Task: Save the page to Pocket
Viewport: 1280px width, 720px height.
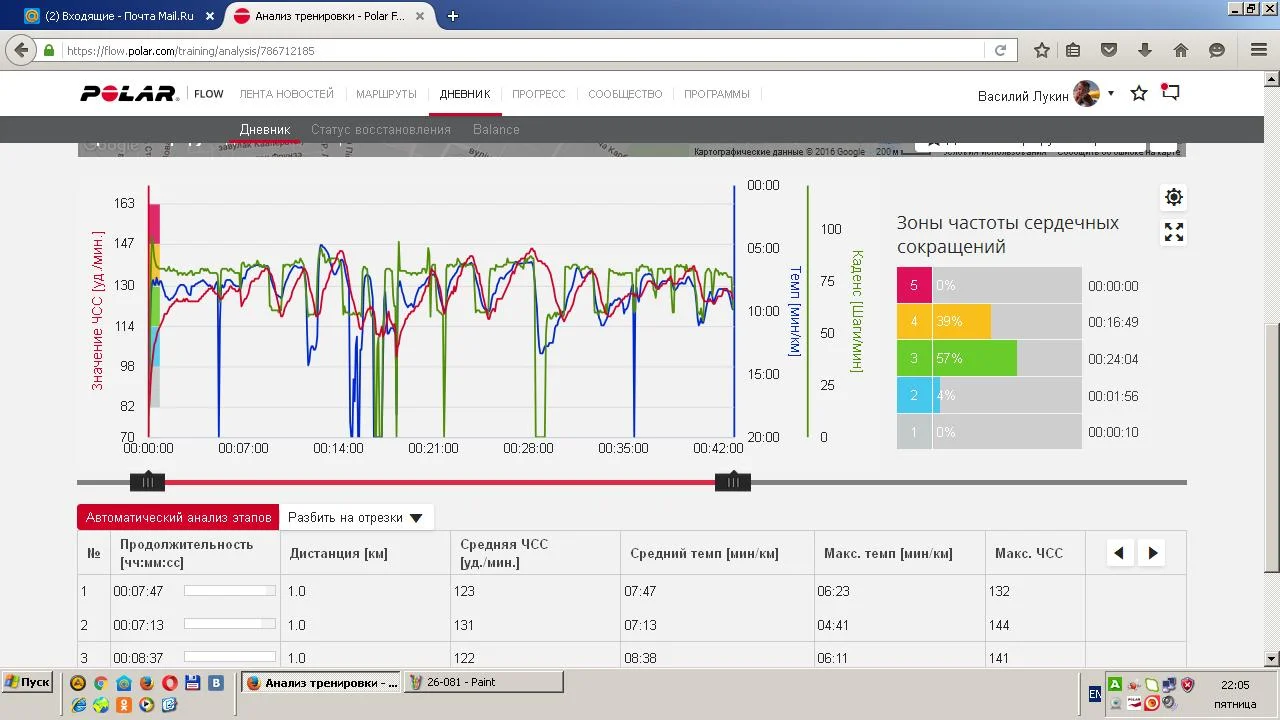Action: [1109, 50]
